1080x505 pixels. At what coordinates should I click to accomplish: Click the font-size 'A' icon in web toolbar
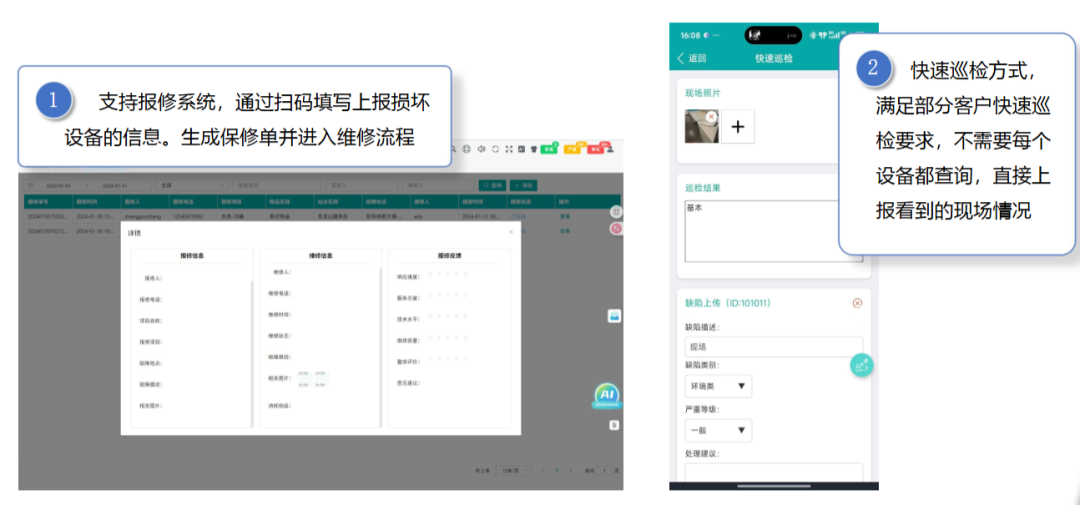521,149
